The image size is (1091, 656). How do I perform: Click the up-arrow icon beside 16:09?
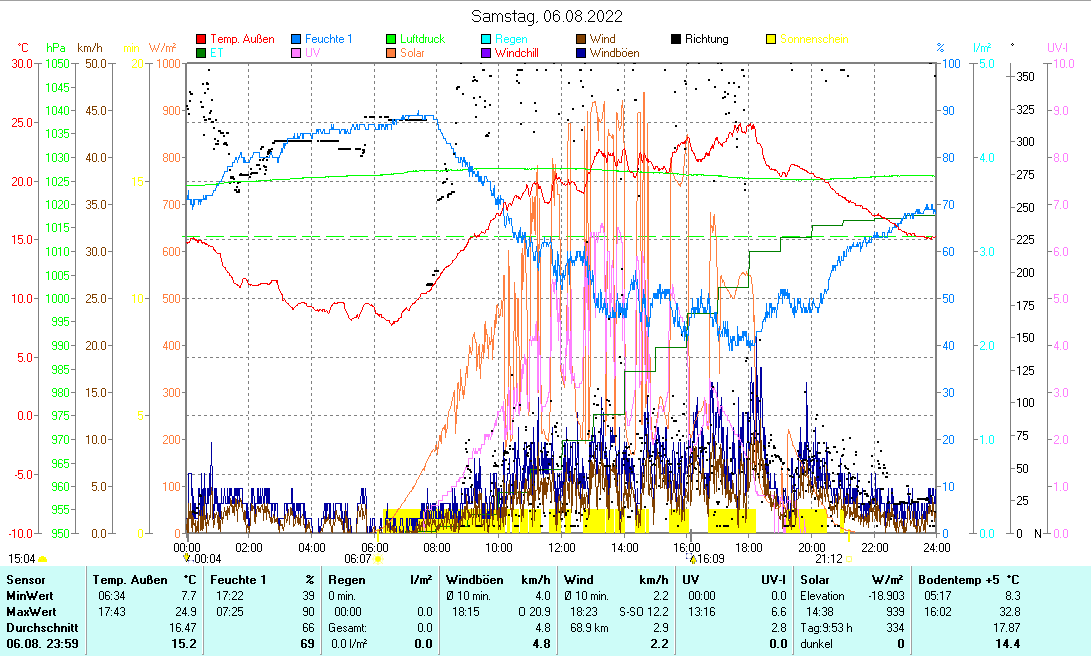pos(693,559)
